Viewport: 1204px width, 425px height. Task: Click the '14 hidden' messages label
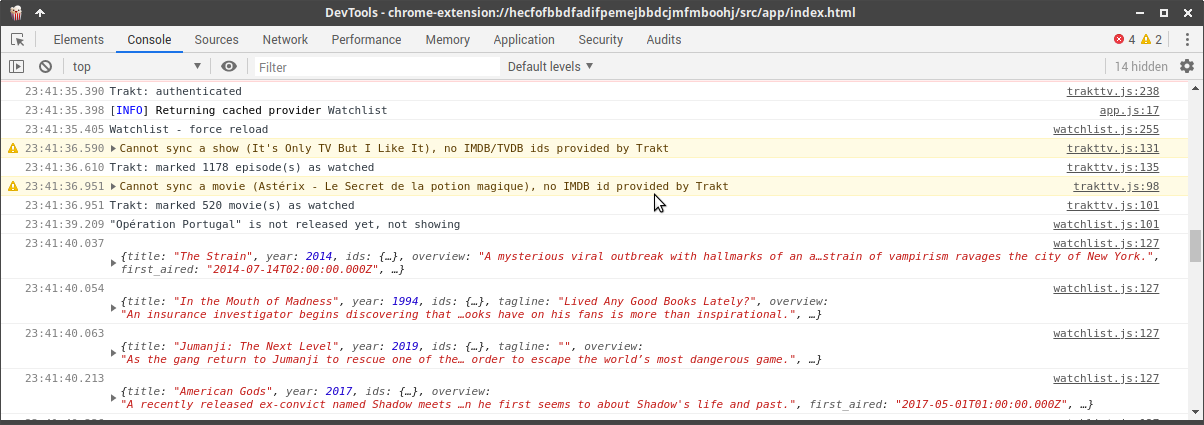point(1141,67)
